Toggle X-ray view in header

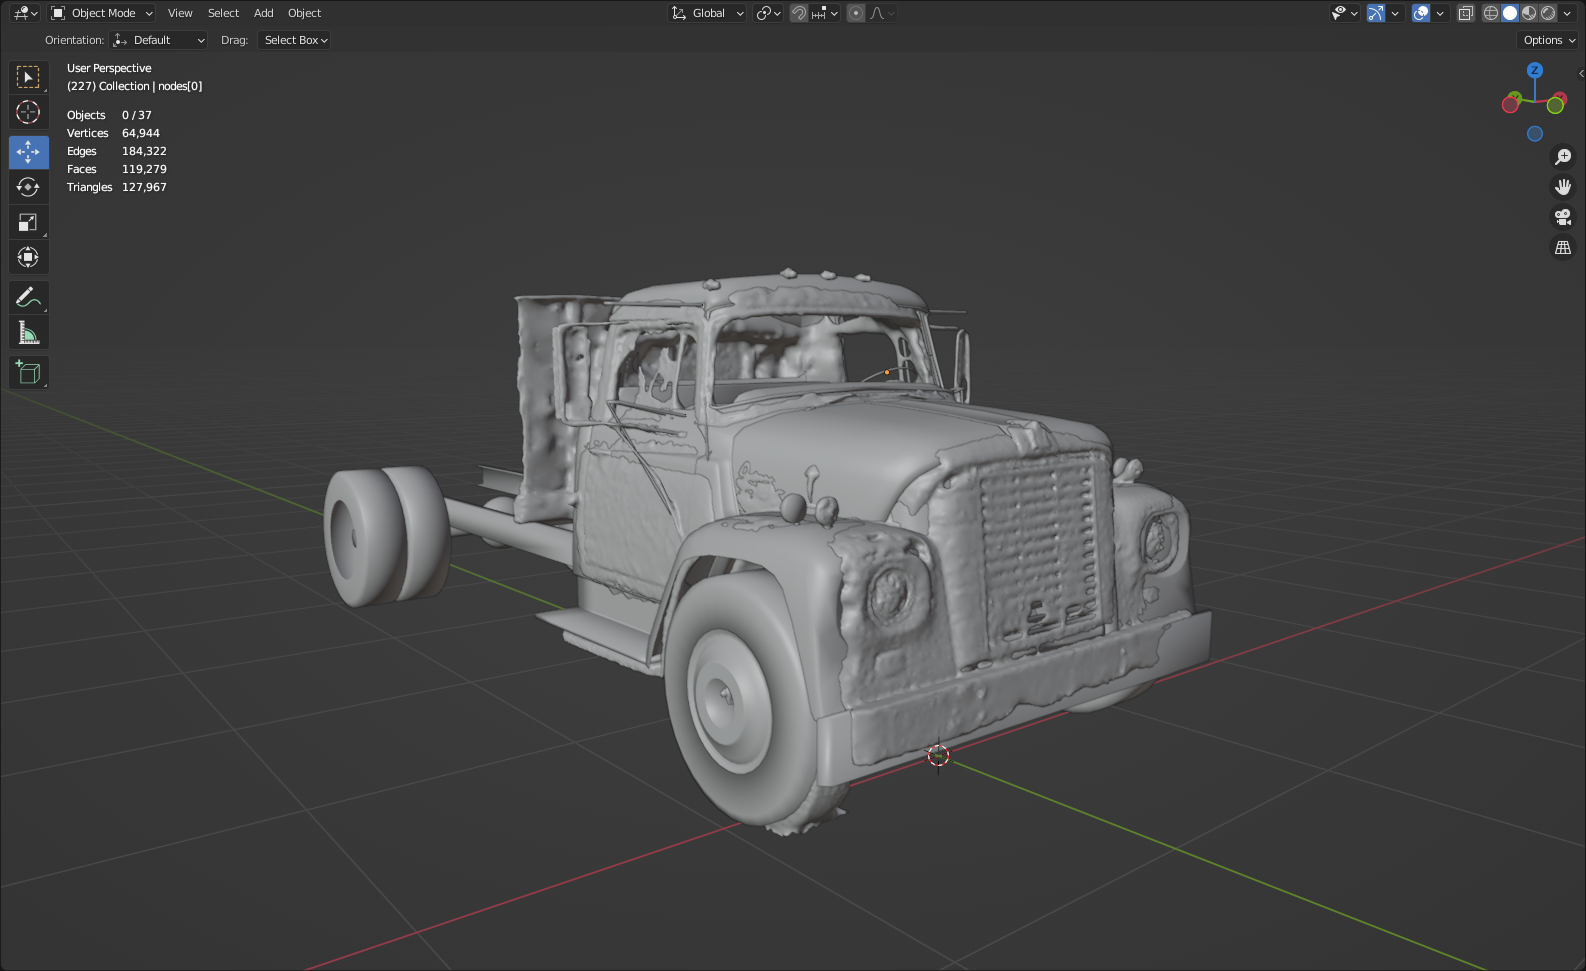click(1465, 13)
